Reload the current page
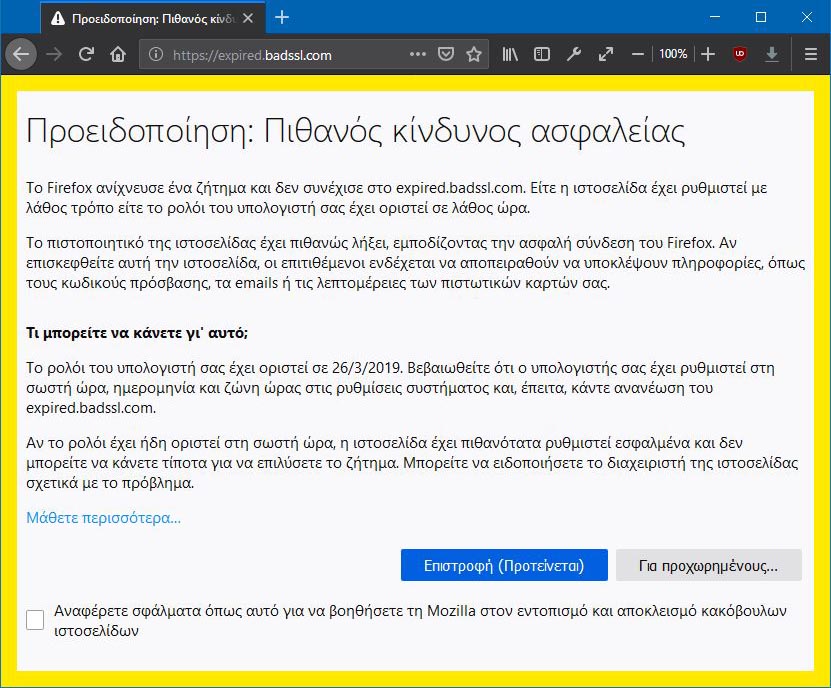This screenshot has width=831, height=688. [86, 54]
